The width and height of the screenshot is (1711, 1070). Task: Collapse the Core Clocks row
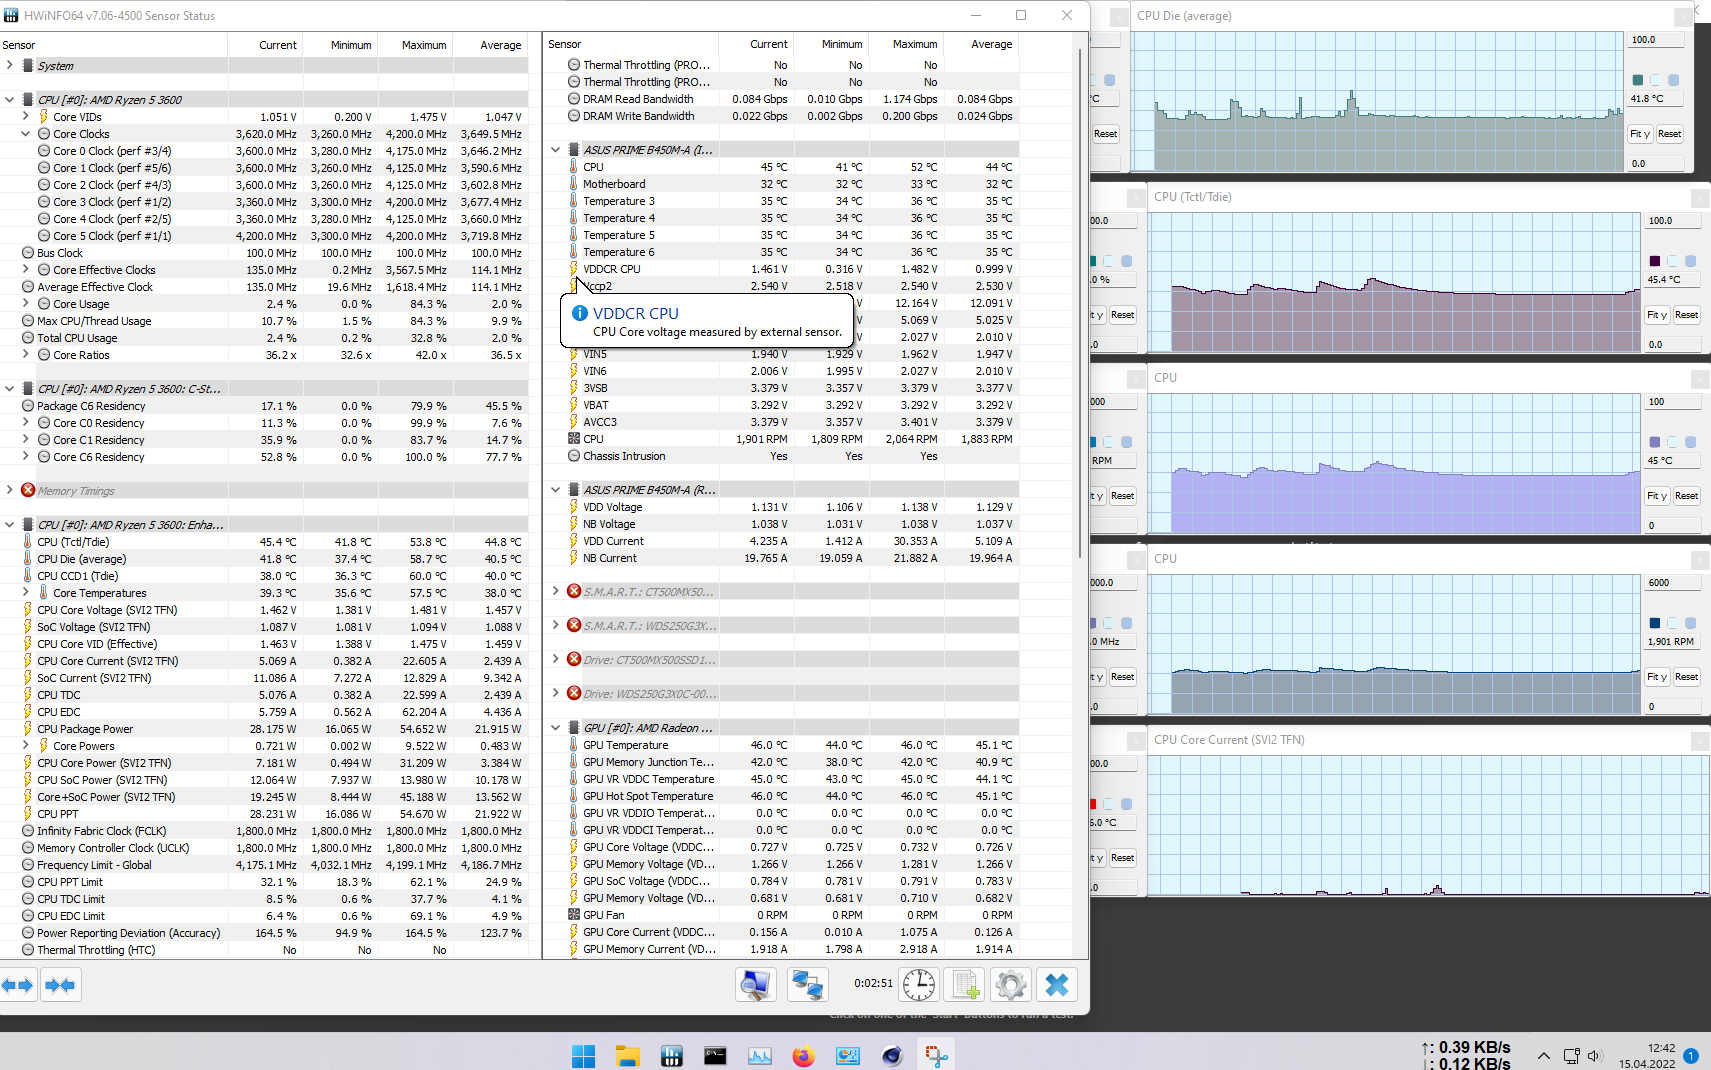[25, 134]
